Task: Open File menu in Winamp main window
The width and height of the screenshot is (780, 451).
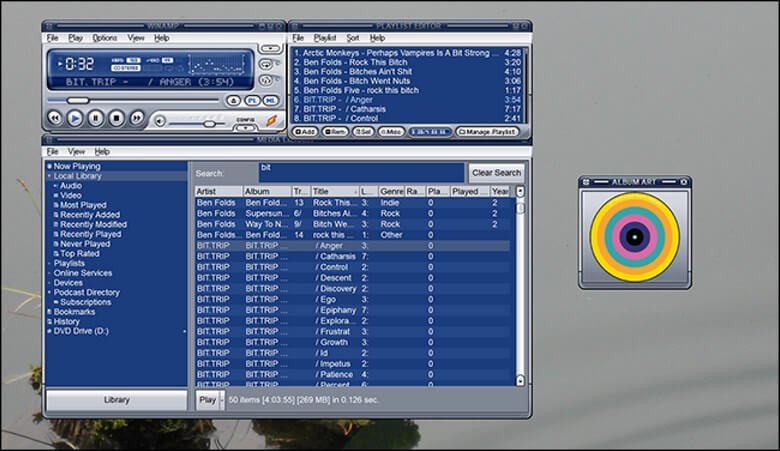Action: [52, 38]
